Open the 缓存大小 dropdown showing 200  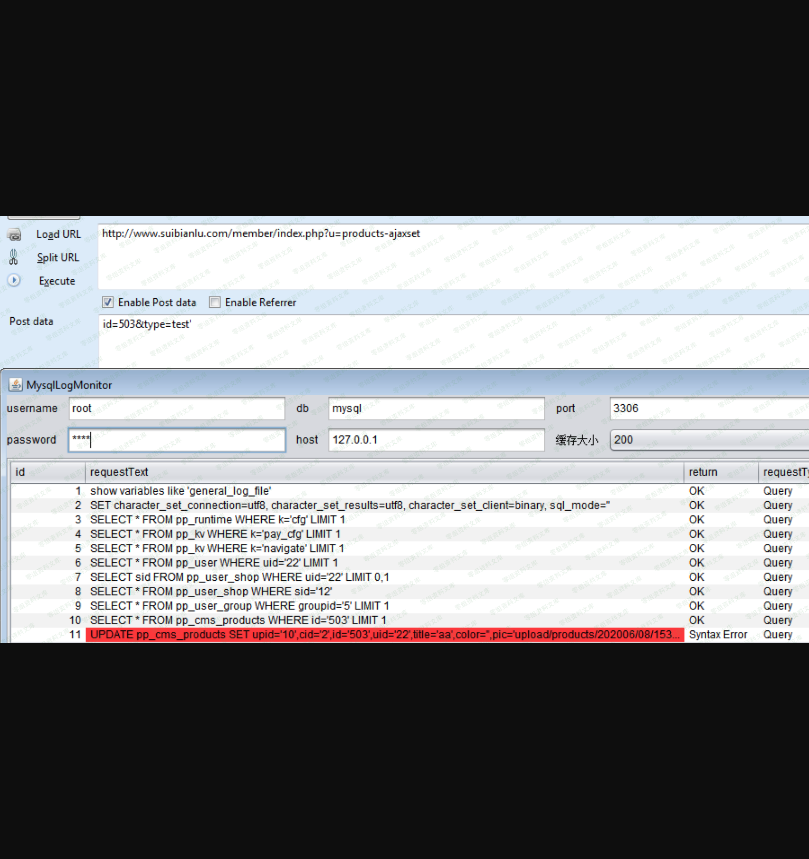708,440
